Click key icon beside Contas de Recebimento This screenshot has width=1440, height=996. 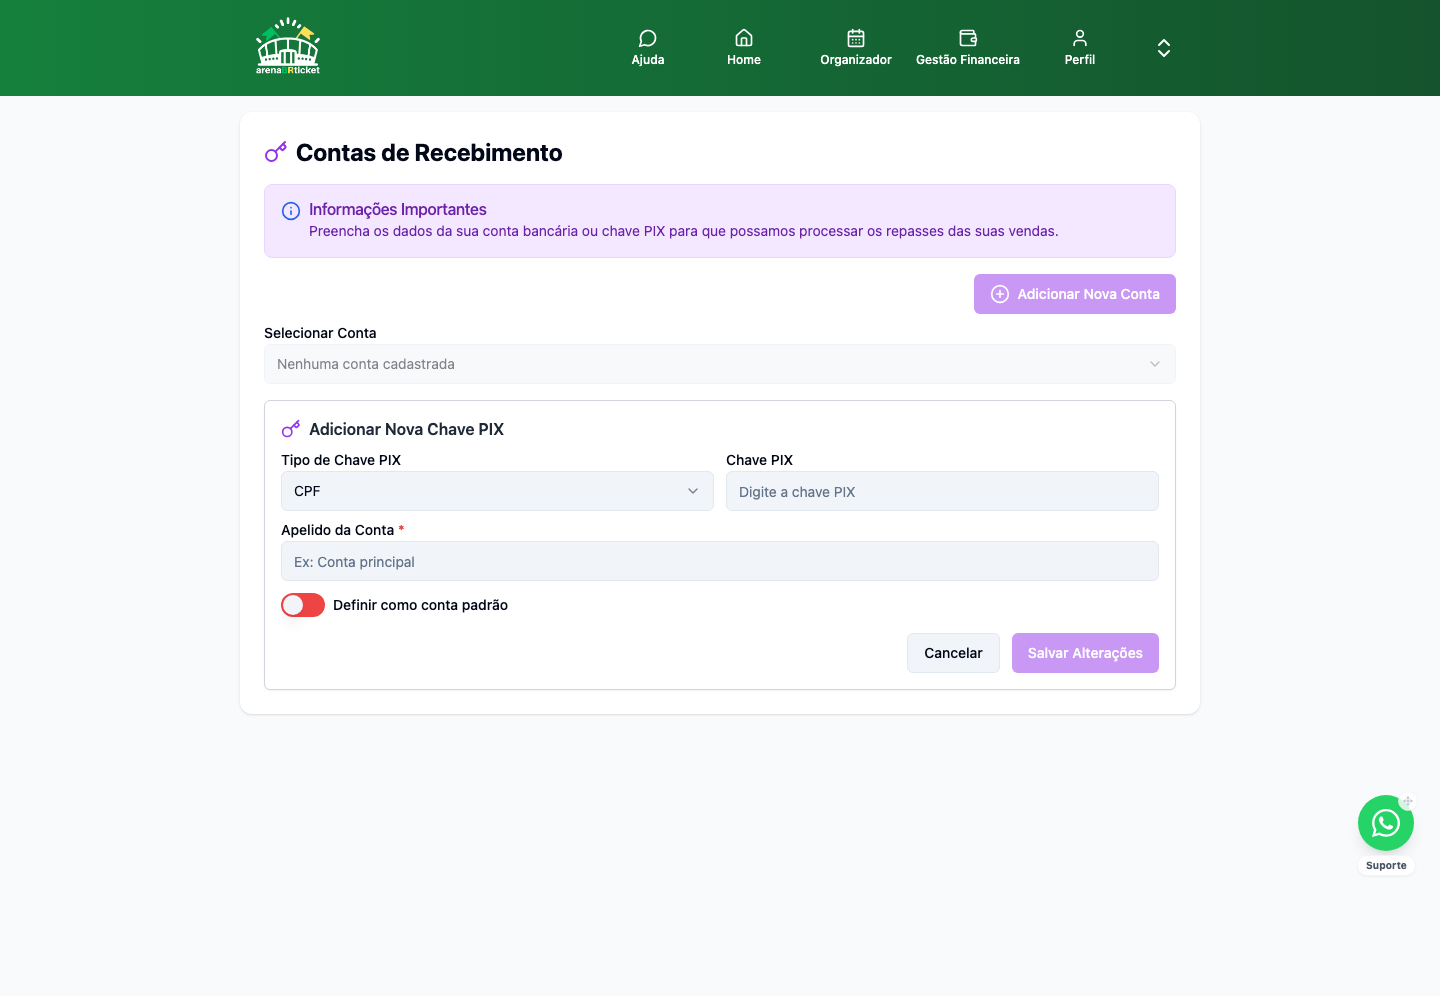coord(276,152)
